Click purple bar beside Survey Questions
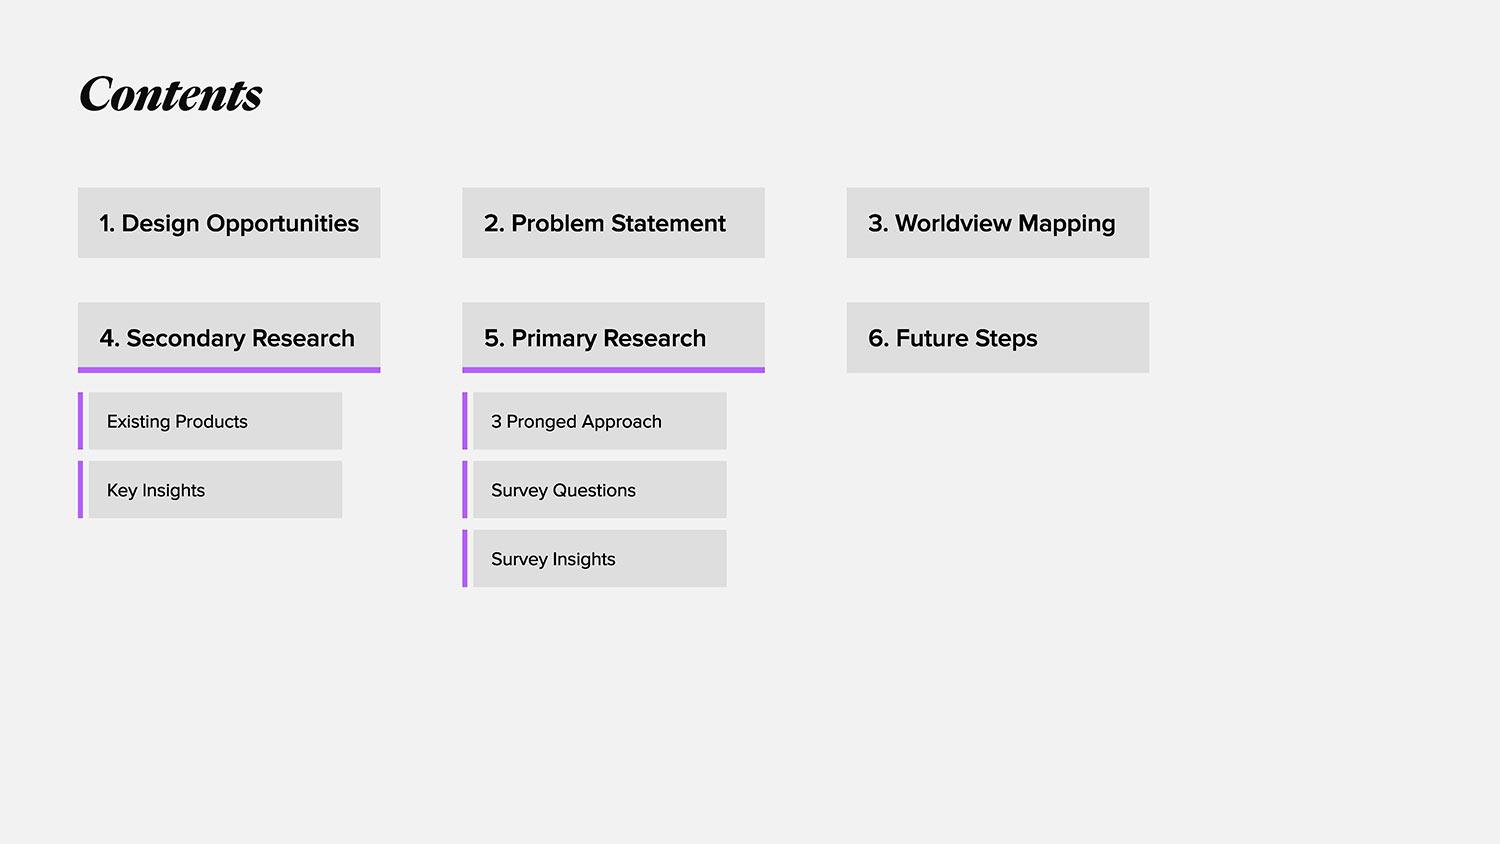This screenshot has height=844, width=1500. click(465, 490)
